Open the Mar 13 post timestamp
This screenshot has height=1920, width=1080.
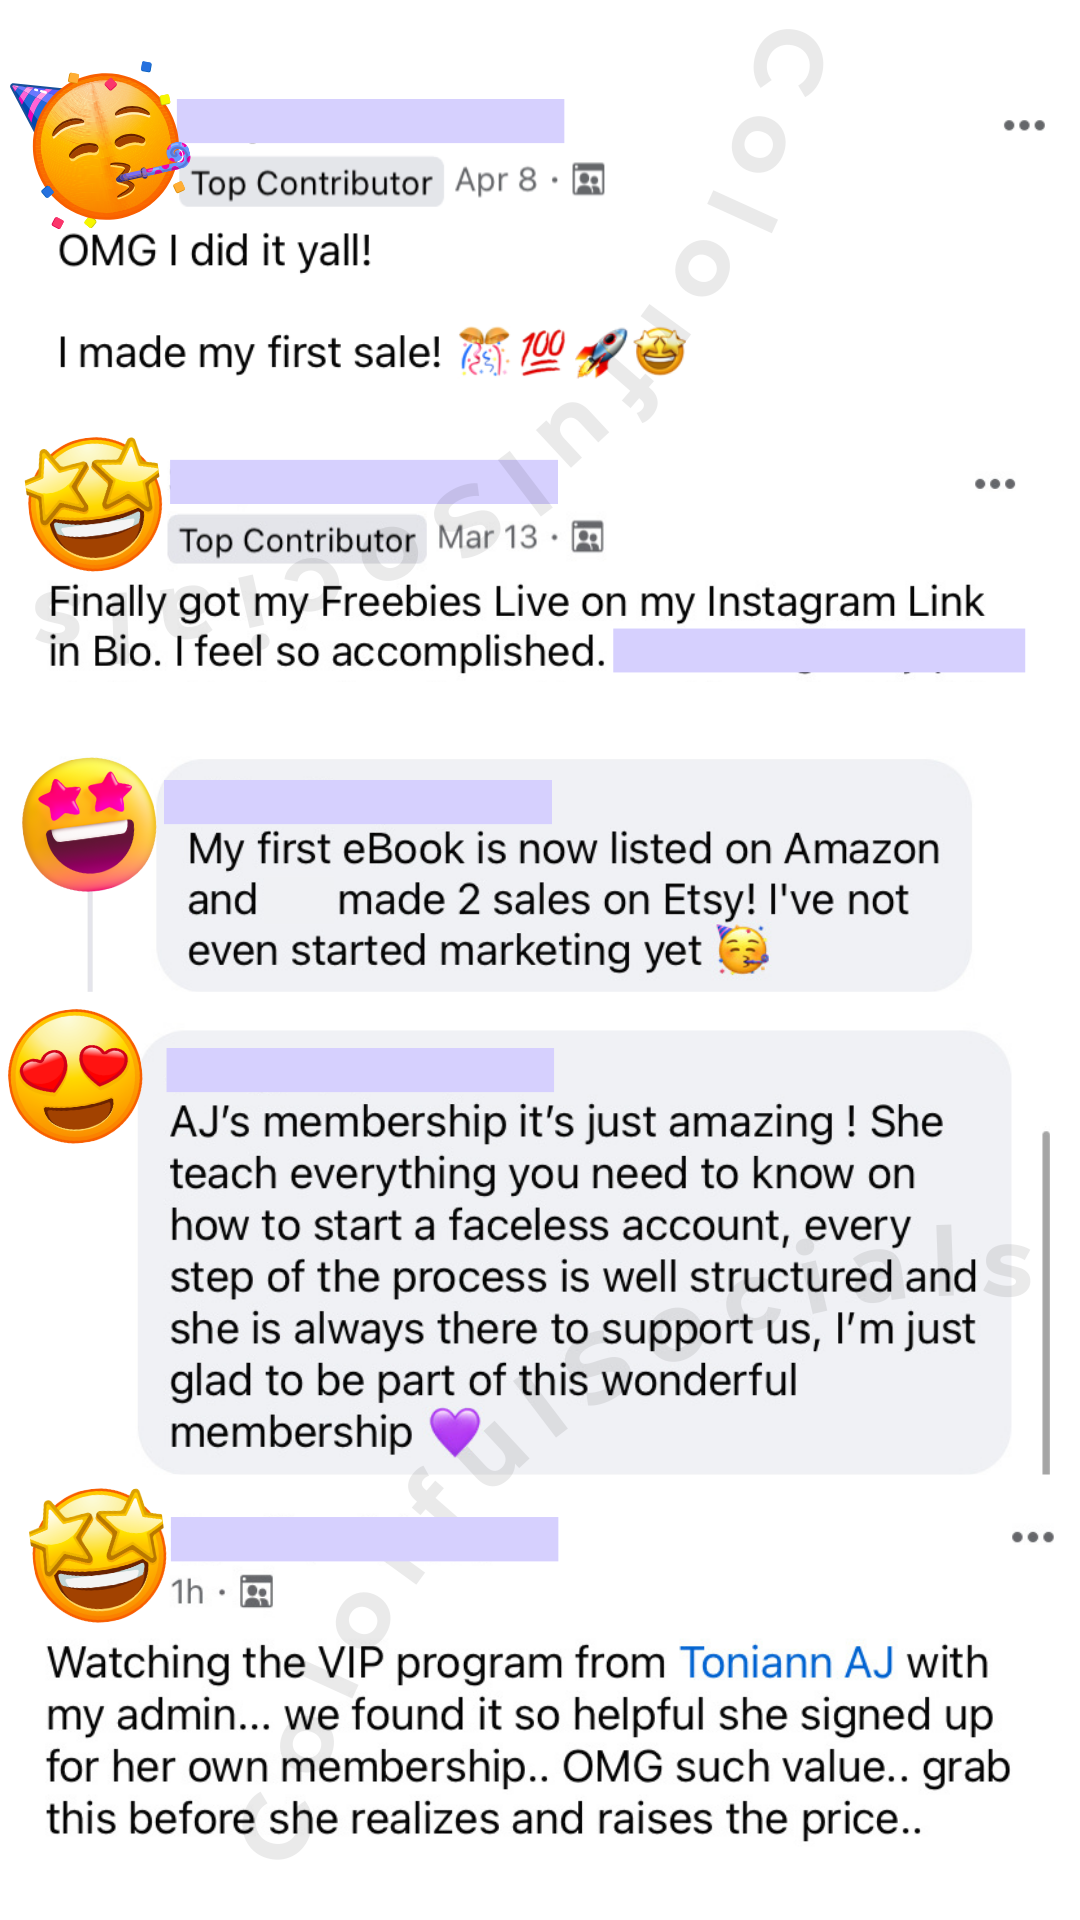pos(488,538)
